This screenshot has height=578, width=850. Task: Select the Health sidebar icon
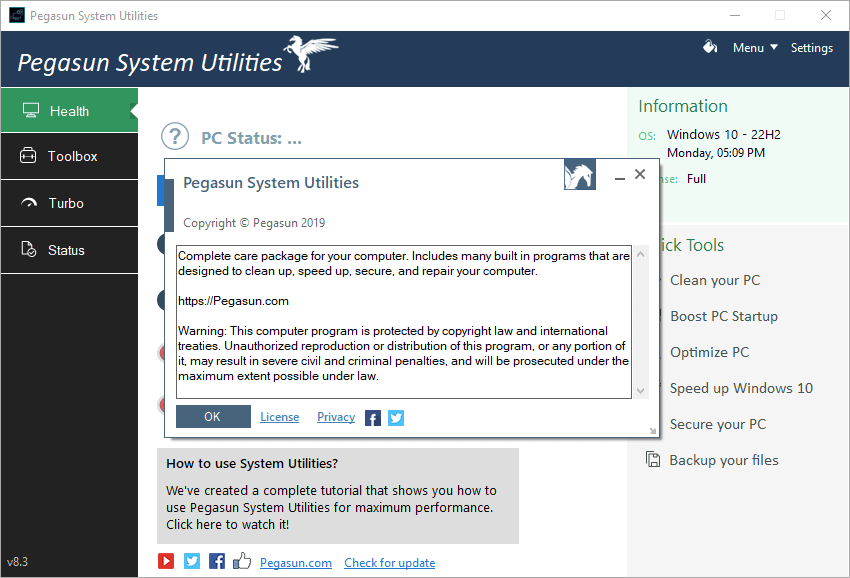click(31, 110)
